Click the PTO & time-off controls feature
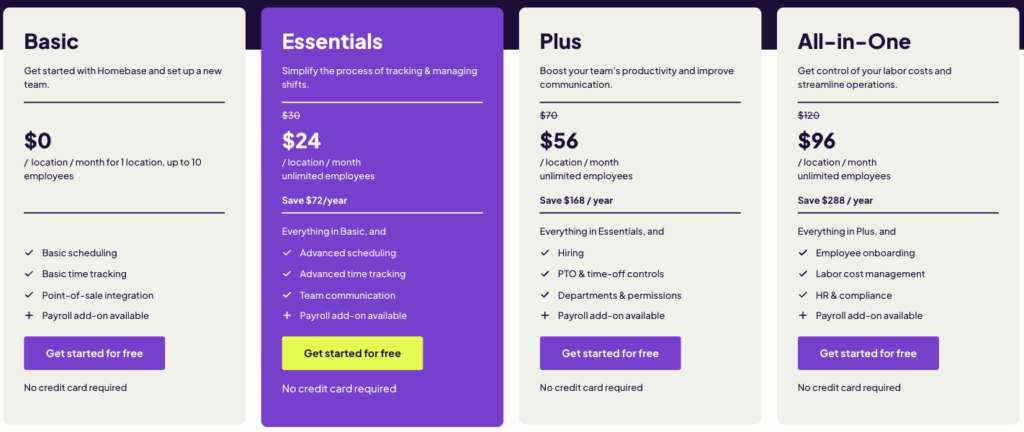The height and width of the screenshot is (432, 1024). (x=610, y=274)
